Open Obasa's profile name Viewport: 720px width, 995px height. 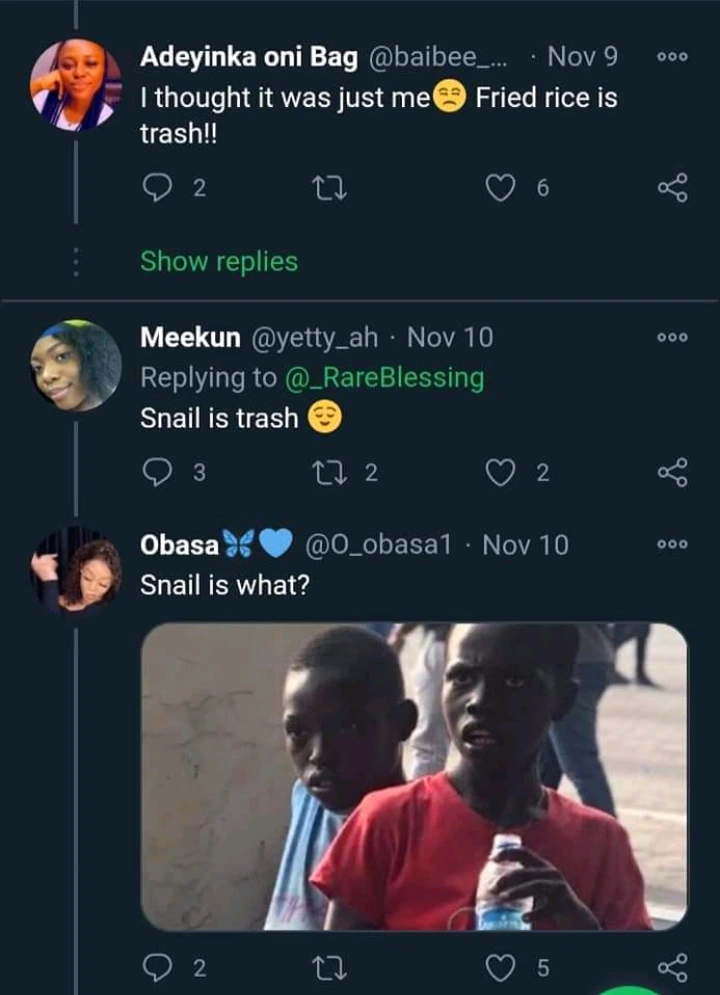click(x=180, y=545)
